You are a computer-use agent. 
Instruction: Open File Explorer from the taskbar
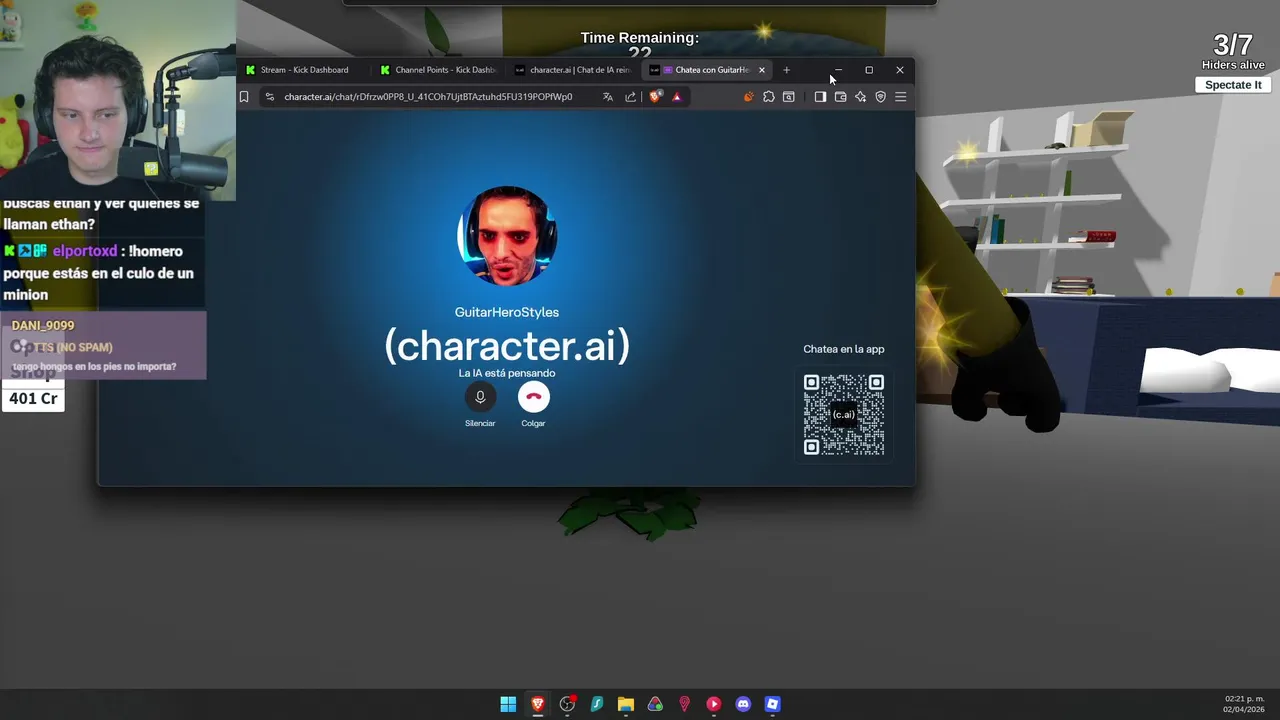[x=626, y=704]
